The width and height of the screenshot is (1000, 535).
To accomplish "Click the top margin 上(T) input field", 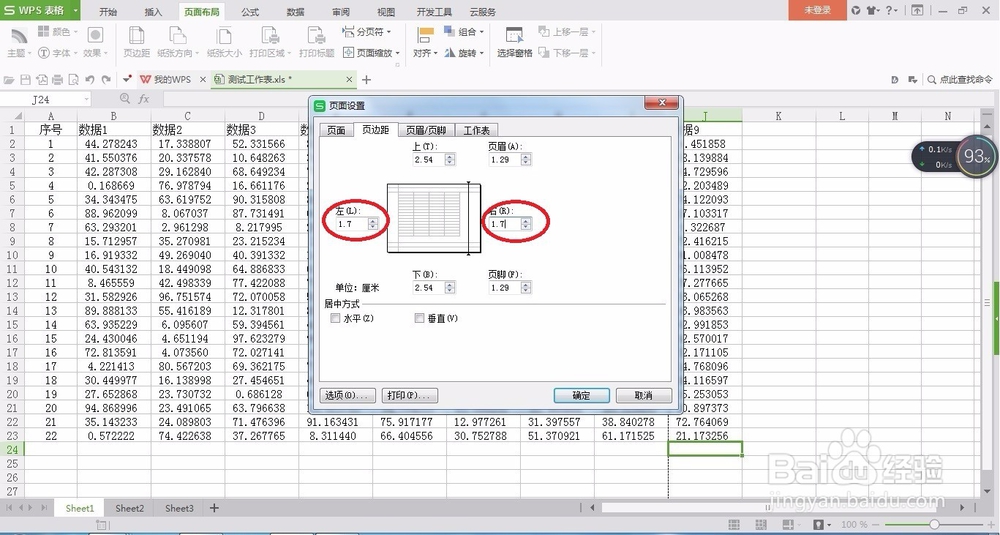I will point(428,159).
